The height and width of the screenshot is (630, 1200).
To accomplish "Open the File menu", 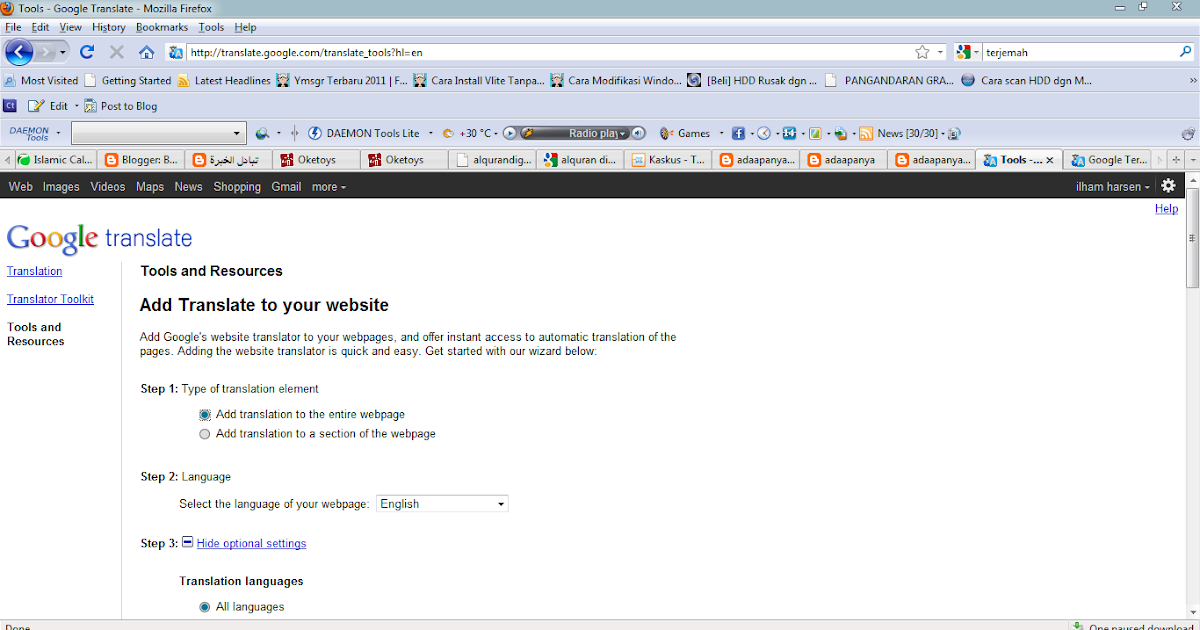I will [13, 27].
